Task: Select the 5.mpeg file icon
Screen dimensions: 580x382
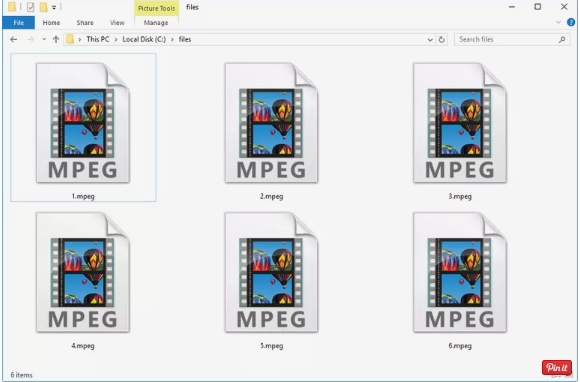Action: [x=271, y=272]
